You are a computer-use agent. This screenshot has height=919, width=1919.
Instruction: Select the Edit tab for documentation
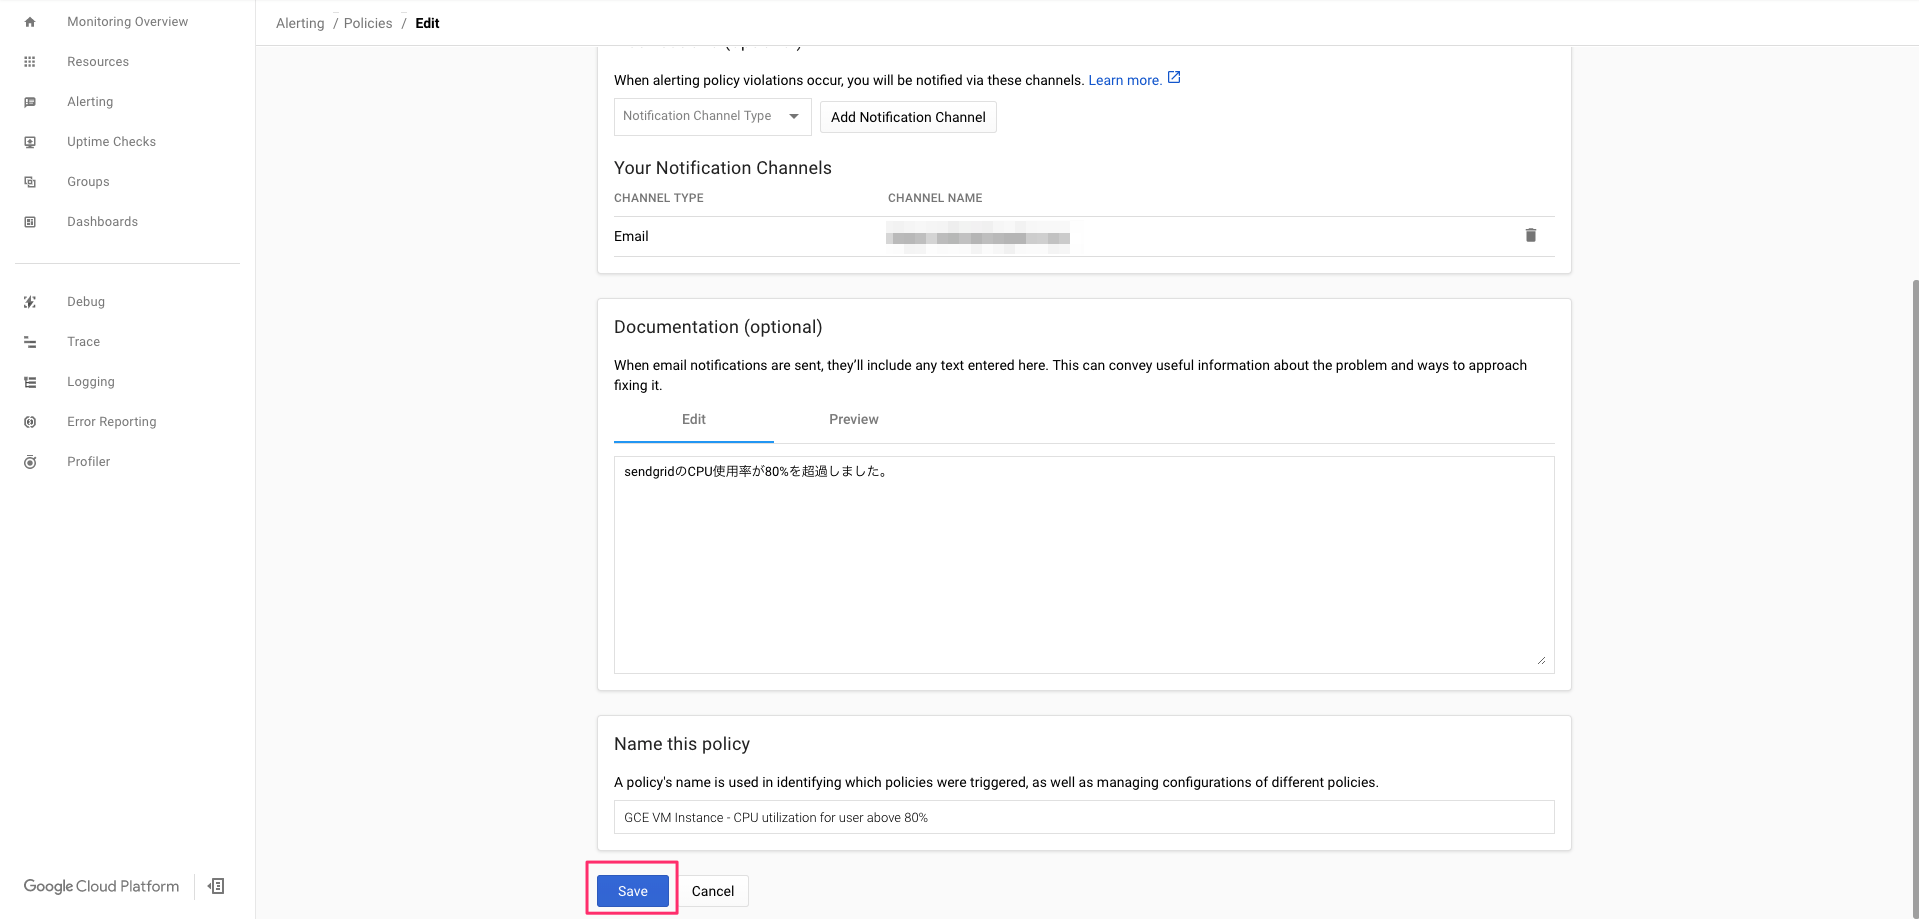pos(693,419)
